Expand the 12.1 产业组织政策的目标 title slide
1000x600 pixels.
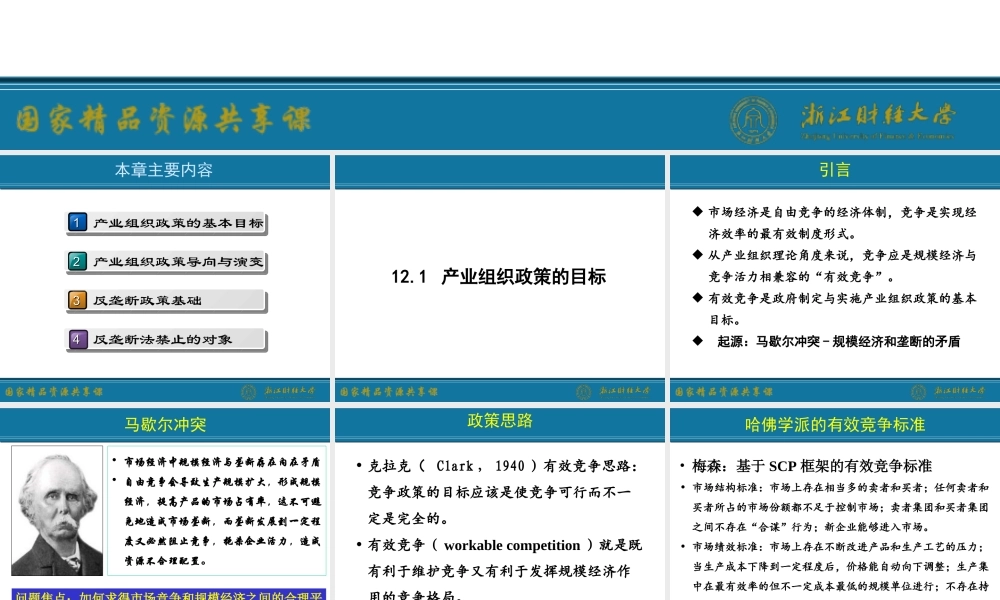click(500, 277)
